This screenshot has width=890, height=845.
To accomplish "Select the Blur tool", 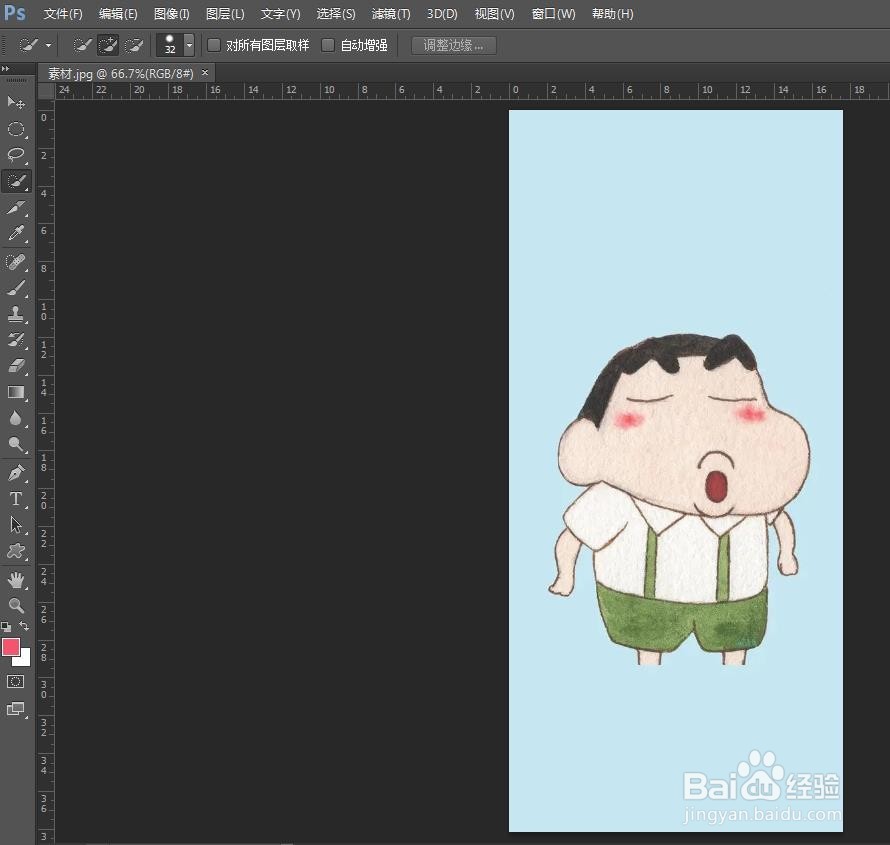I will 16,419.
